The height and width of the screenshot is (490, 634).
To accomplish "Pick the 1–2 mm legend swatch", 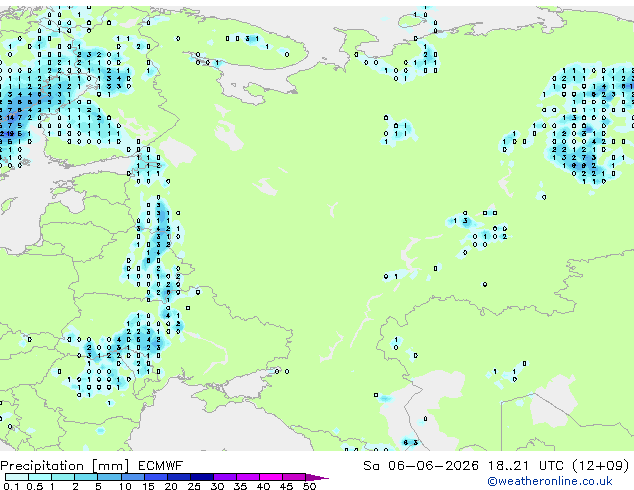I will point(63,477).
